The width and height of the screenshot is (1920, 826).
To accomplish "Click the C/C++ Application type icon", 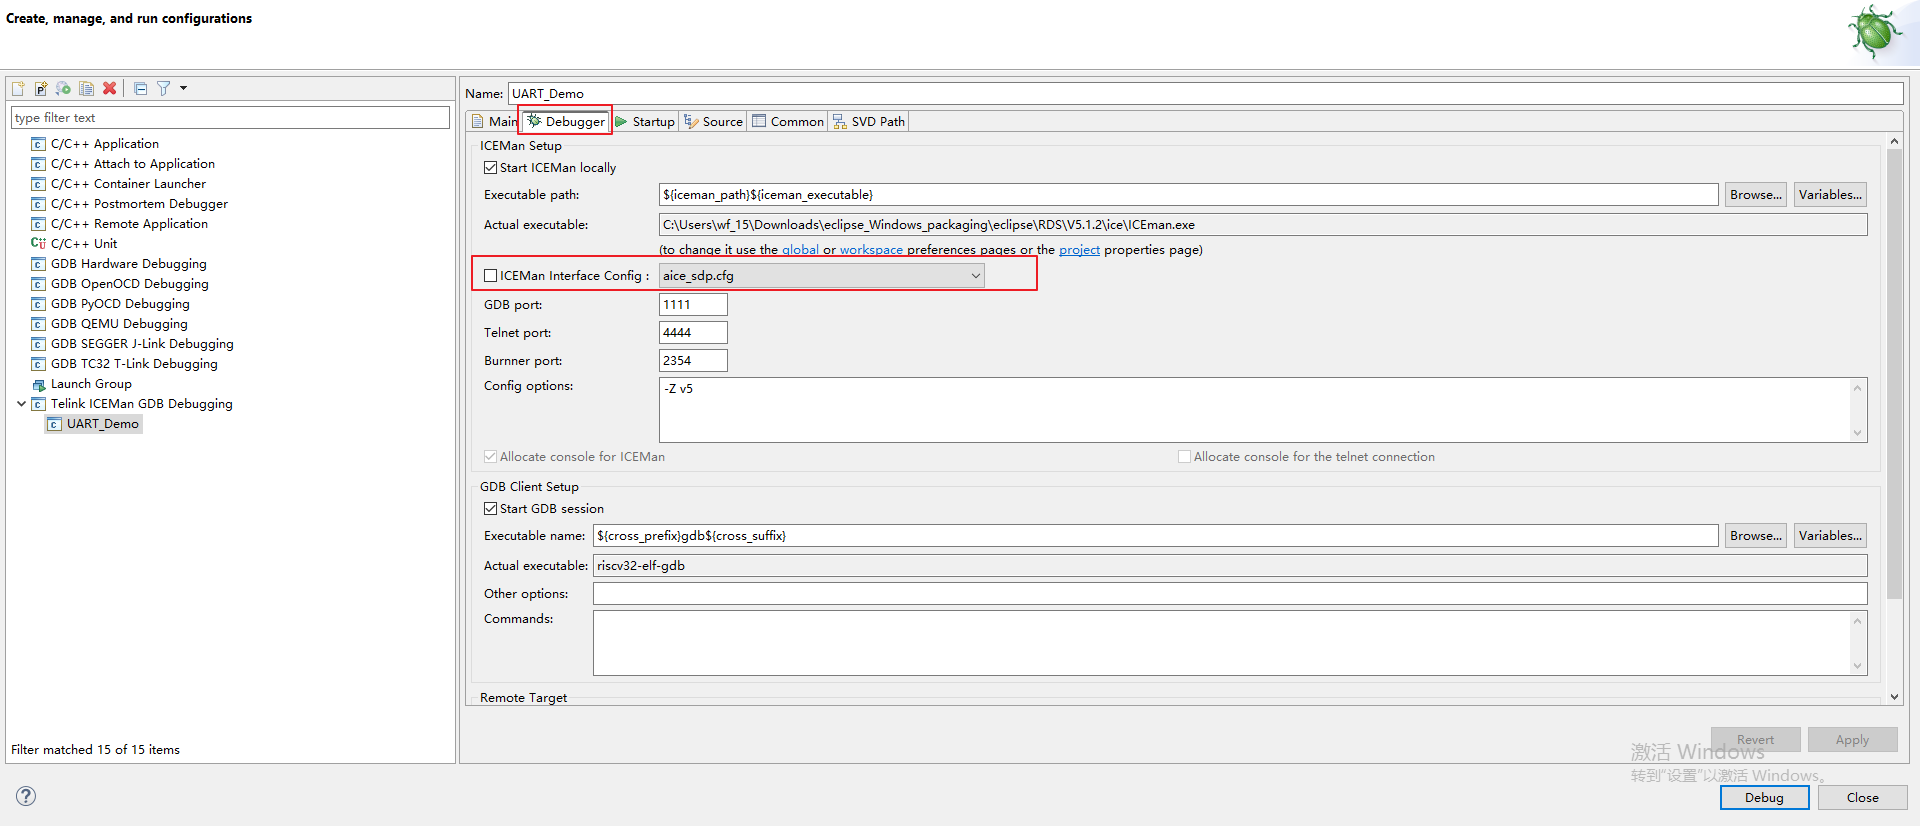I will (38, 144).
